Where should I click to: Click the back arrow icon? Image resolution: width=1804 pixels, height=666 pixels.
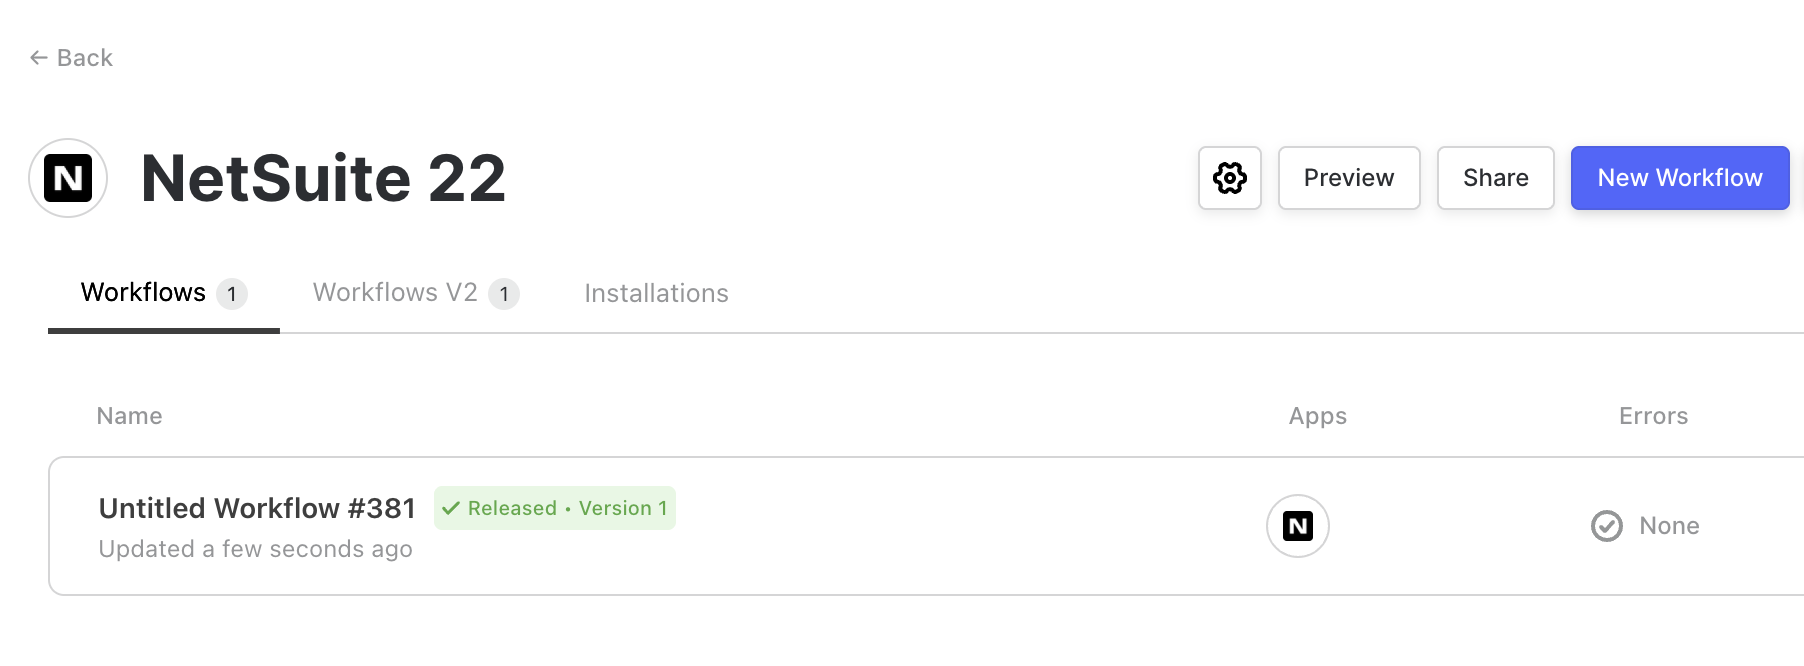click(x=39, y=58)
